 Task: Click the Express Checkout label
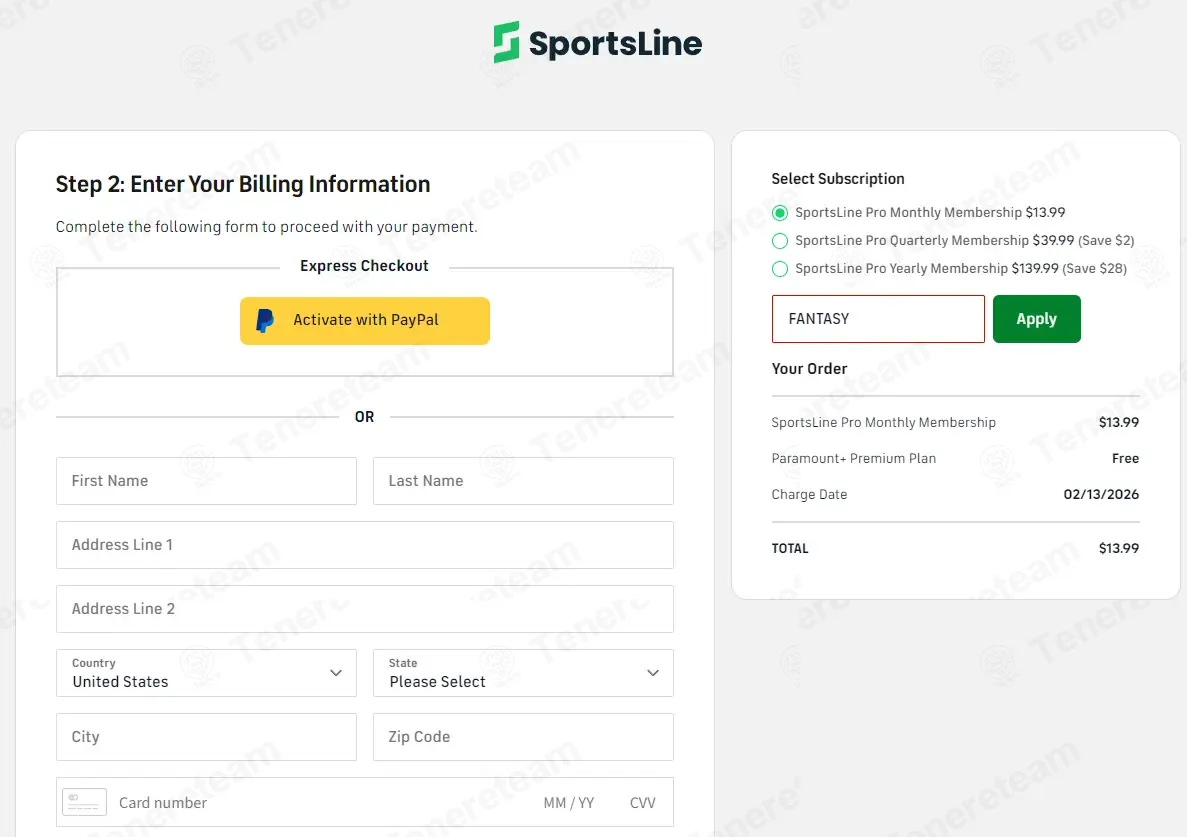[x=364, y=266]
